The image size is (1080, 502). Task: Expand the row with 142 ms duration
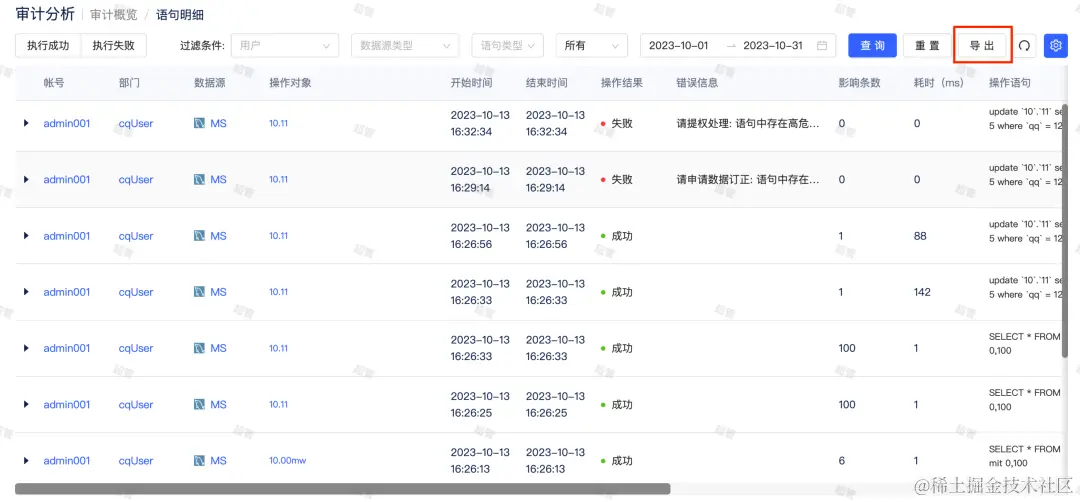pyautogui.click(x=26, y=291)
